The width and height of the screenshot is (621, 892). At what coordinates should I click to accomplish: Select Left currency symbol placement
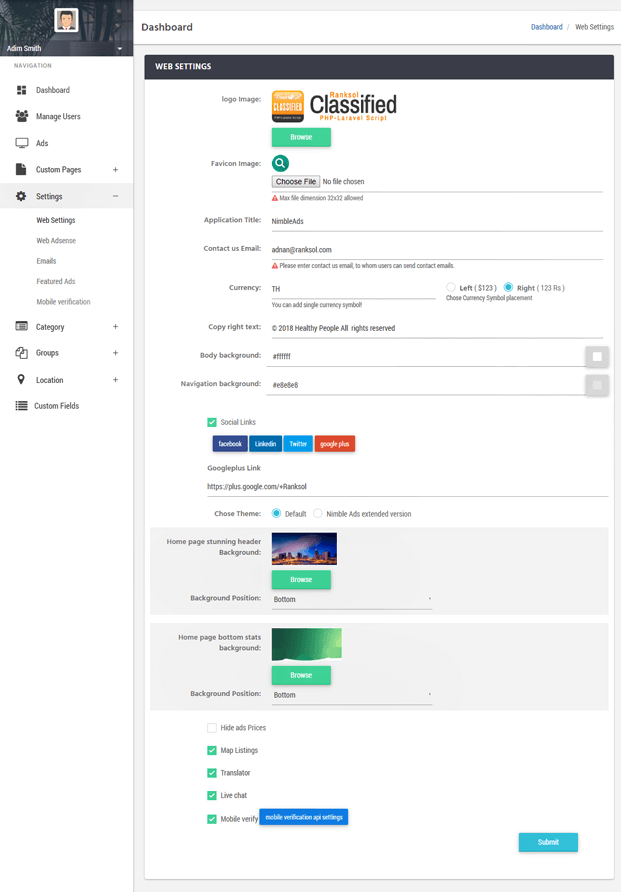pyautogui.click(x=451, y=288)
